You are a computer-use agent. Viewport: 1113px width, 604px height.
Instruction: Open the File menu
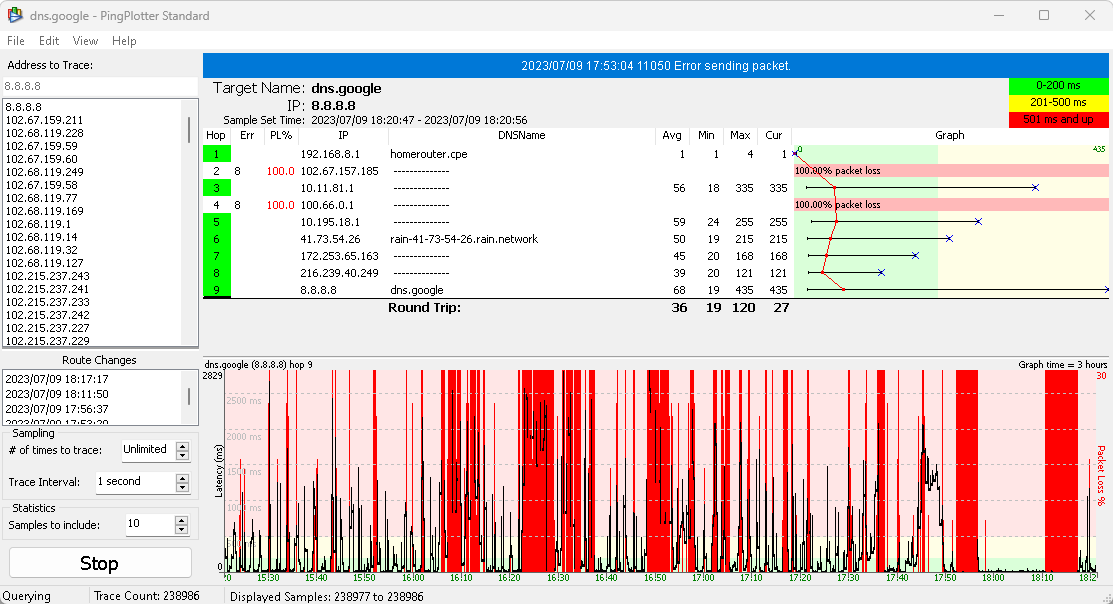point(16,41)
